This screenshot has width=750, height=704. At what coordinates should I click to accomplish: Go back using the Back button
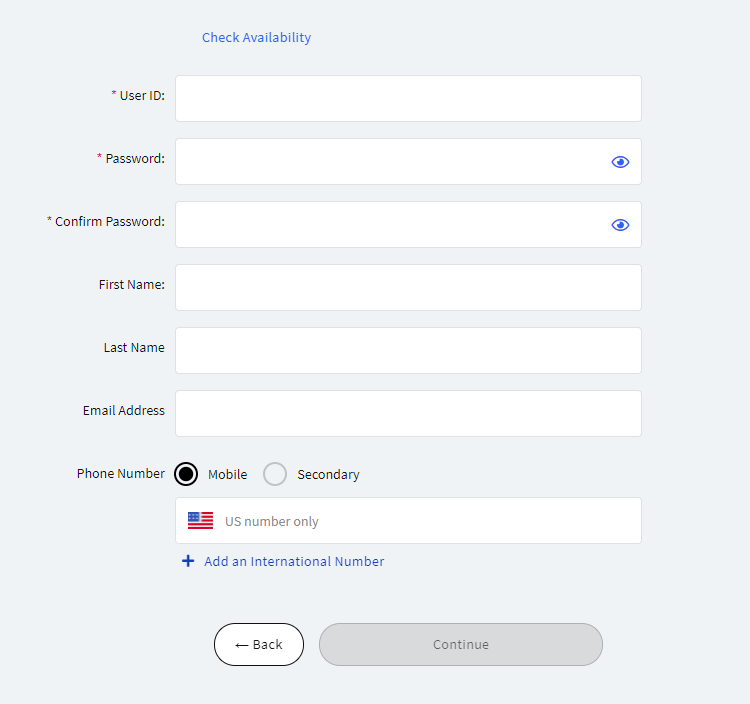pos(259,644)
